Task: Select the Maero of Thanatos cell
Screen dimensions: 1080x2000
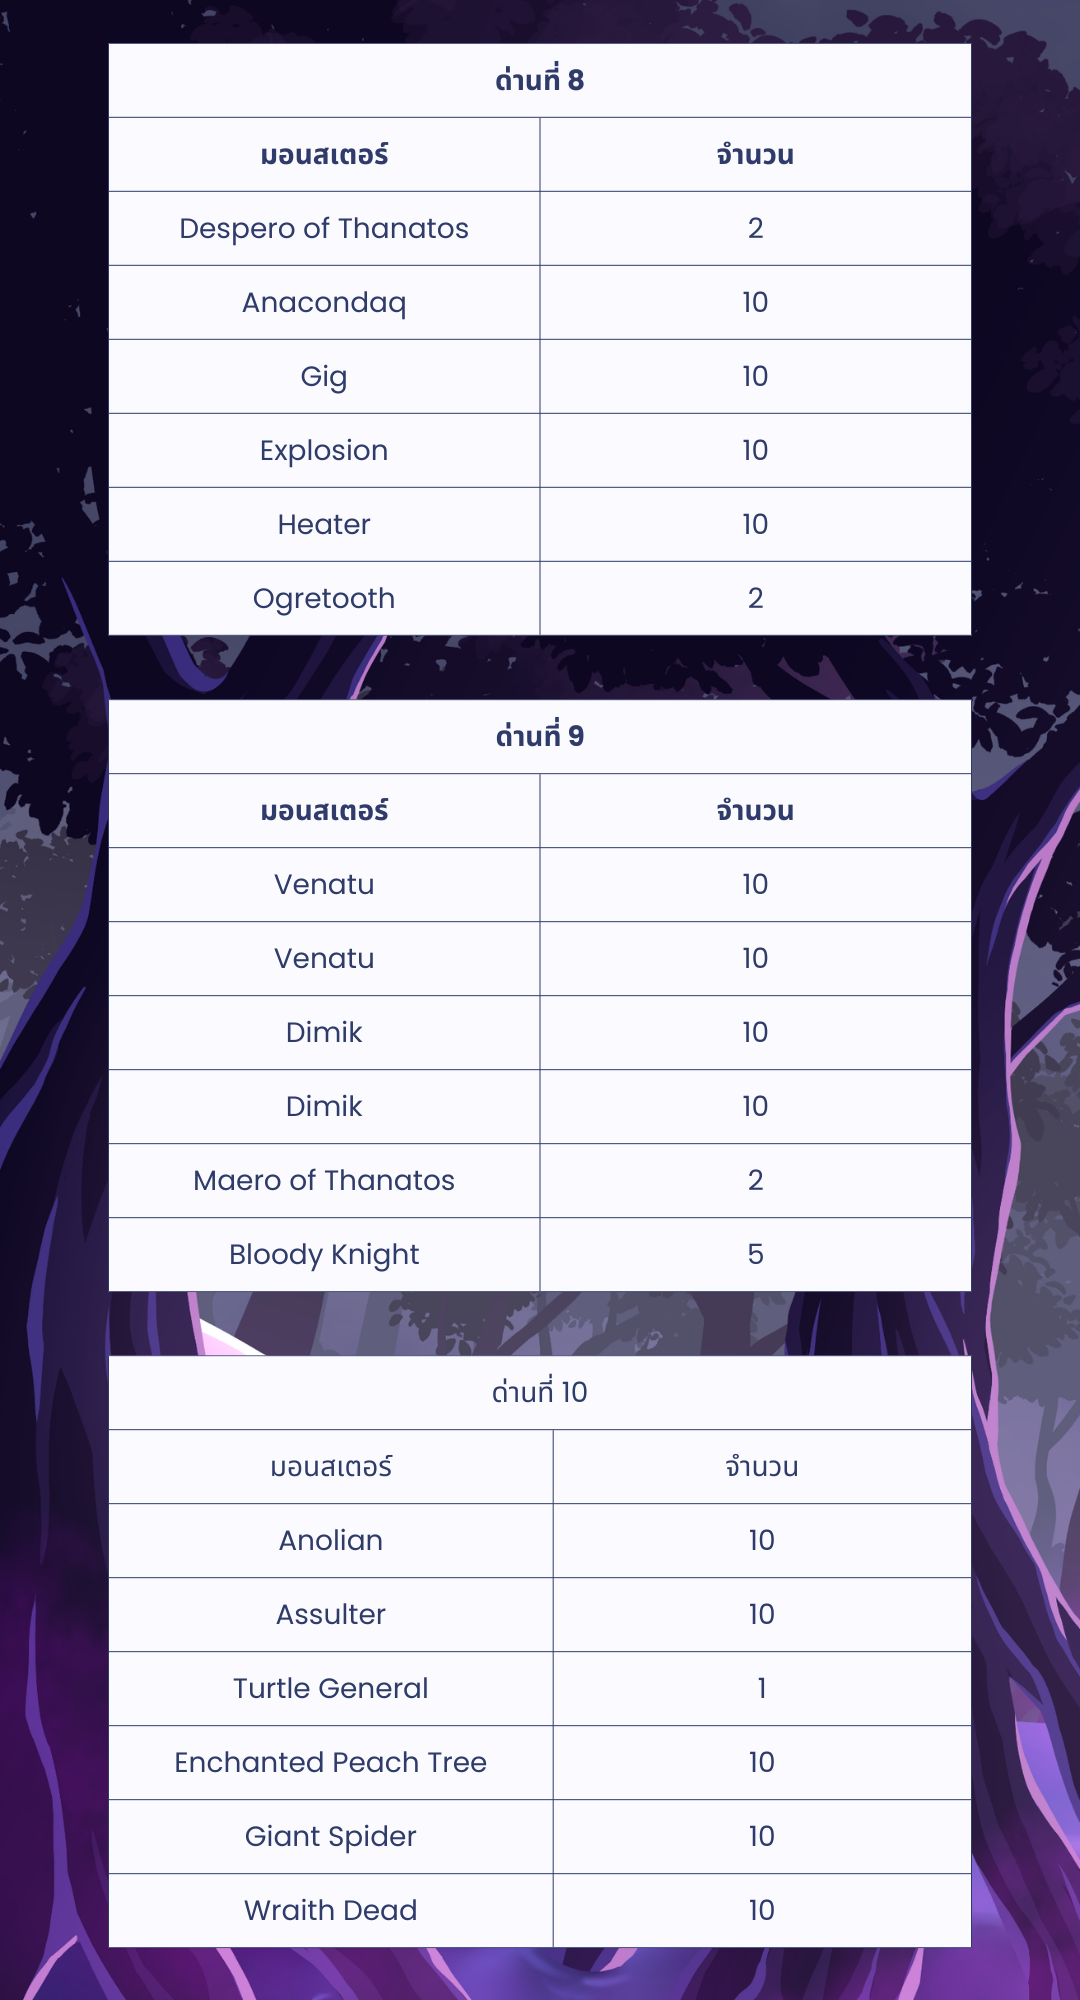Action: [324, 1180]
